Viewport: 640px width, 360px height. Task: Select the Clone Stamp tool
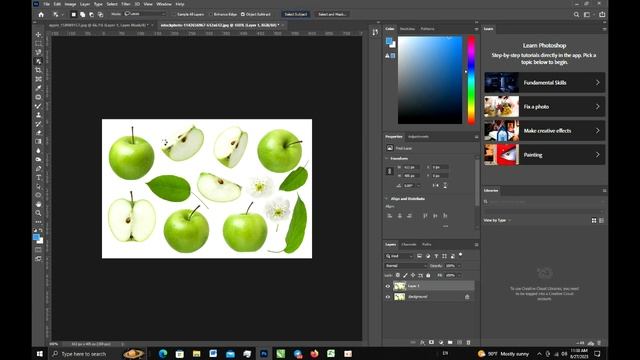[x=38, y=115]
